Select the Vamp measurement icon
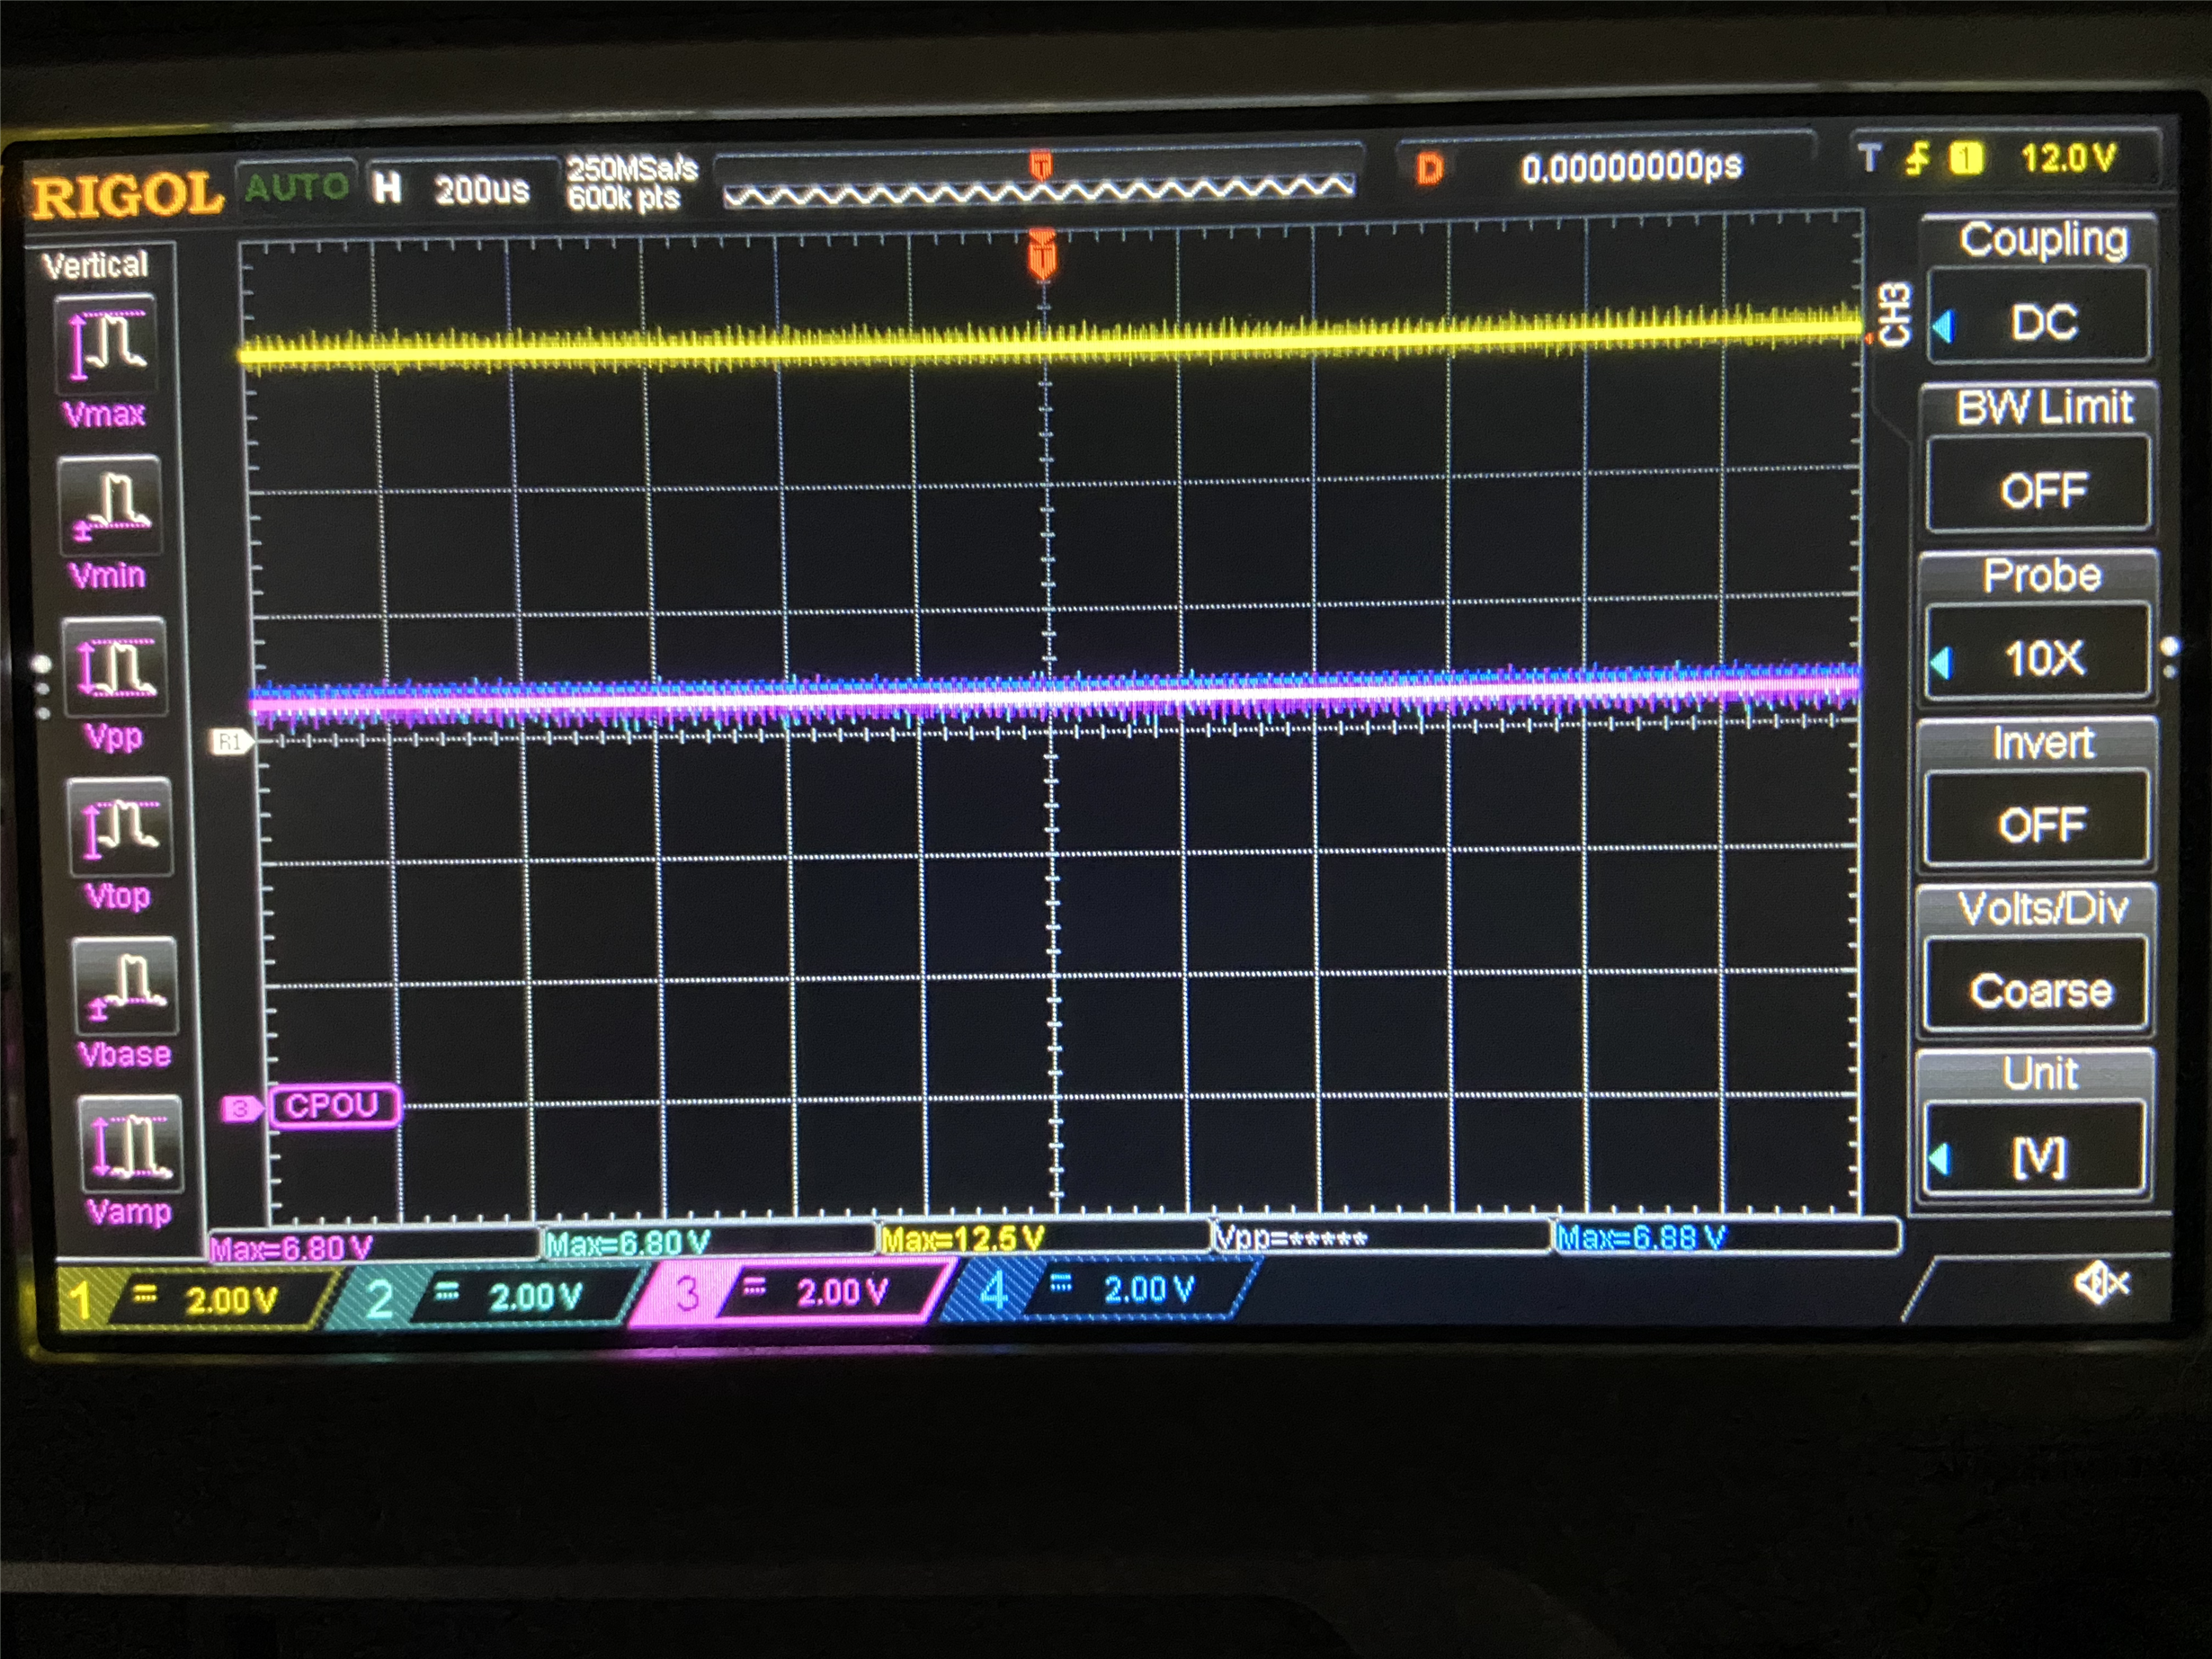This screenshot has height=1659, width=2212. [x=131, y=1144]
